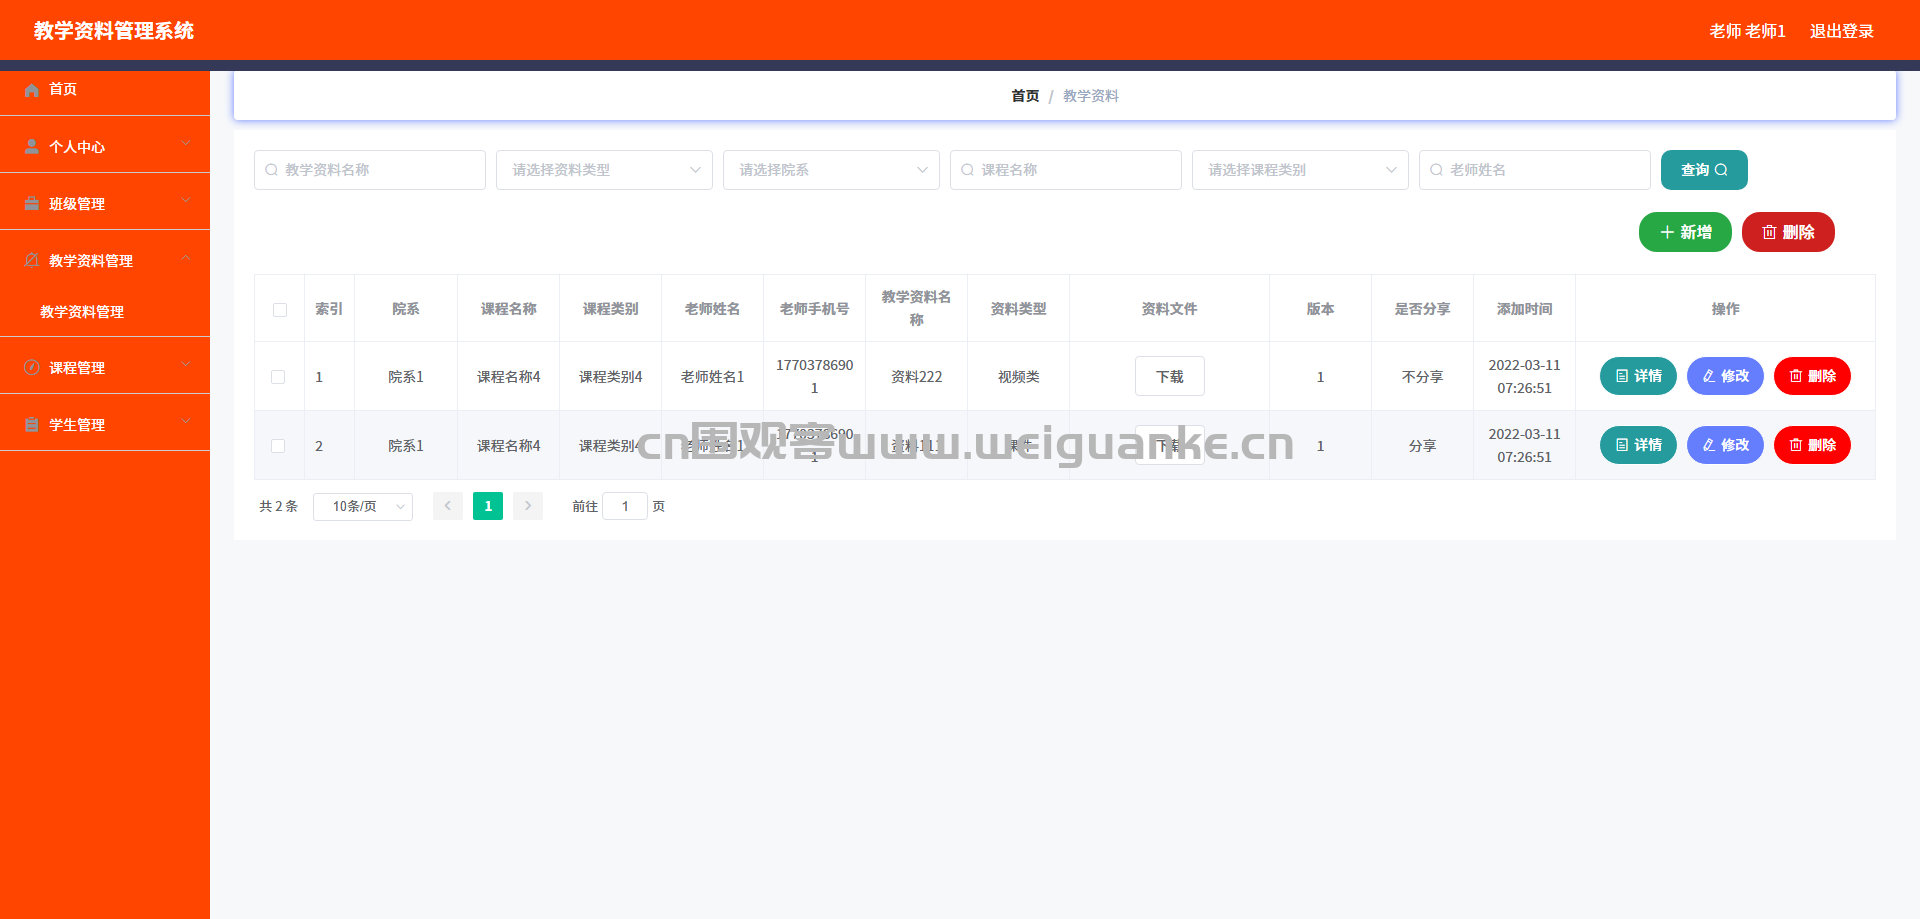The width and height of the screenshot is (1920, 919).
Task: Click the icon beside 教学资料管理 menu
Action: click(x=32, y=260)
